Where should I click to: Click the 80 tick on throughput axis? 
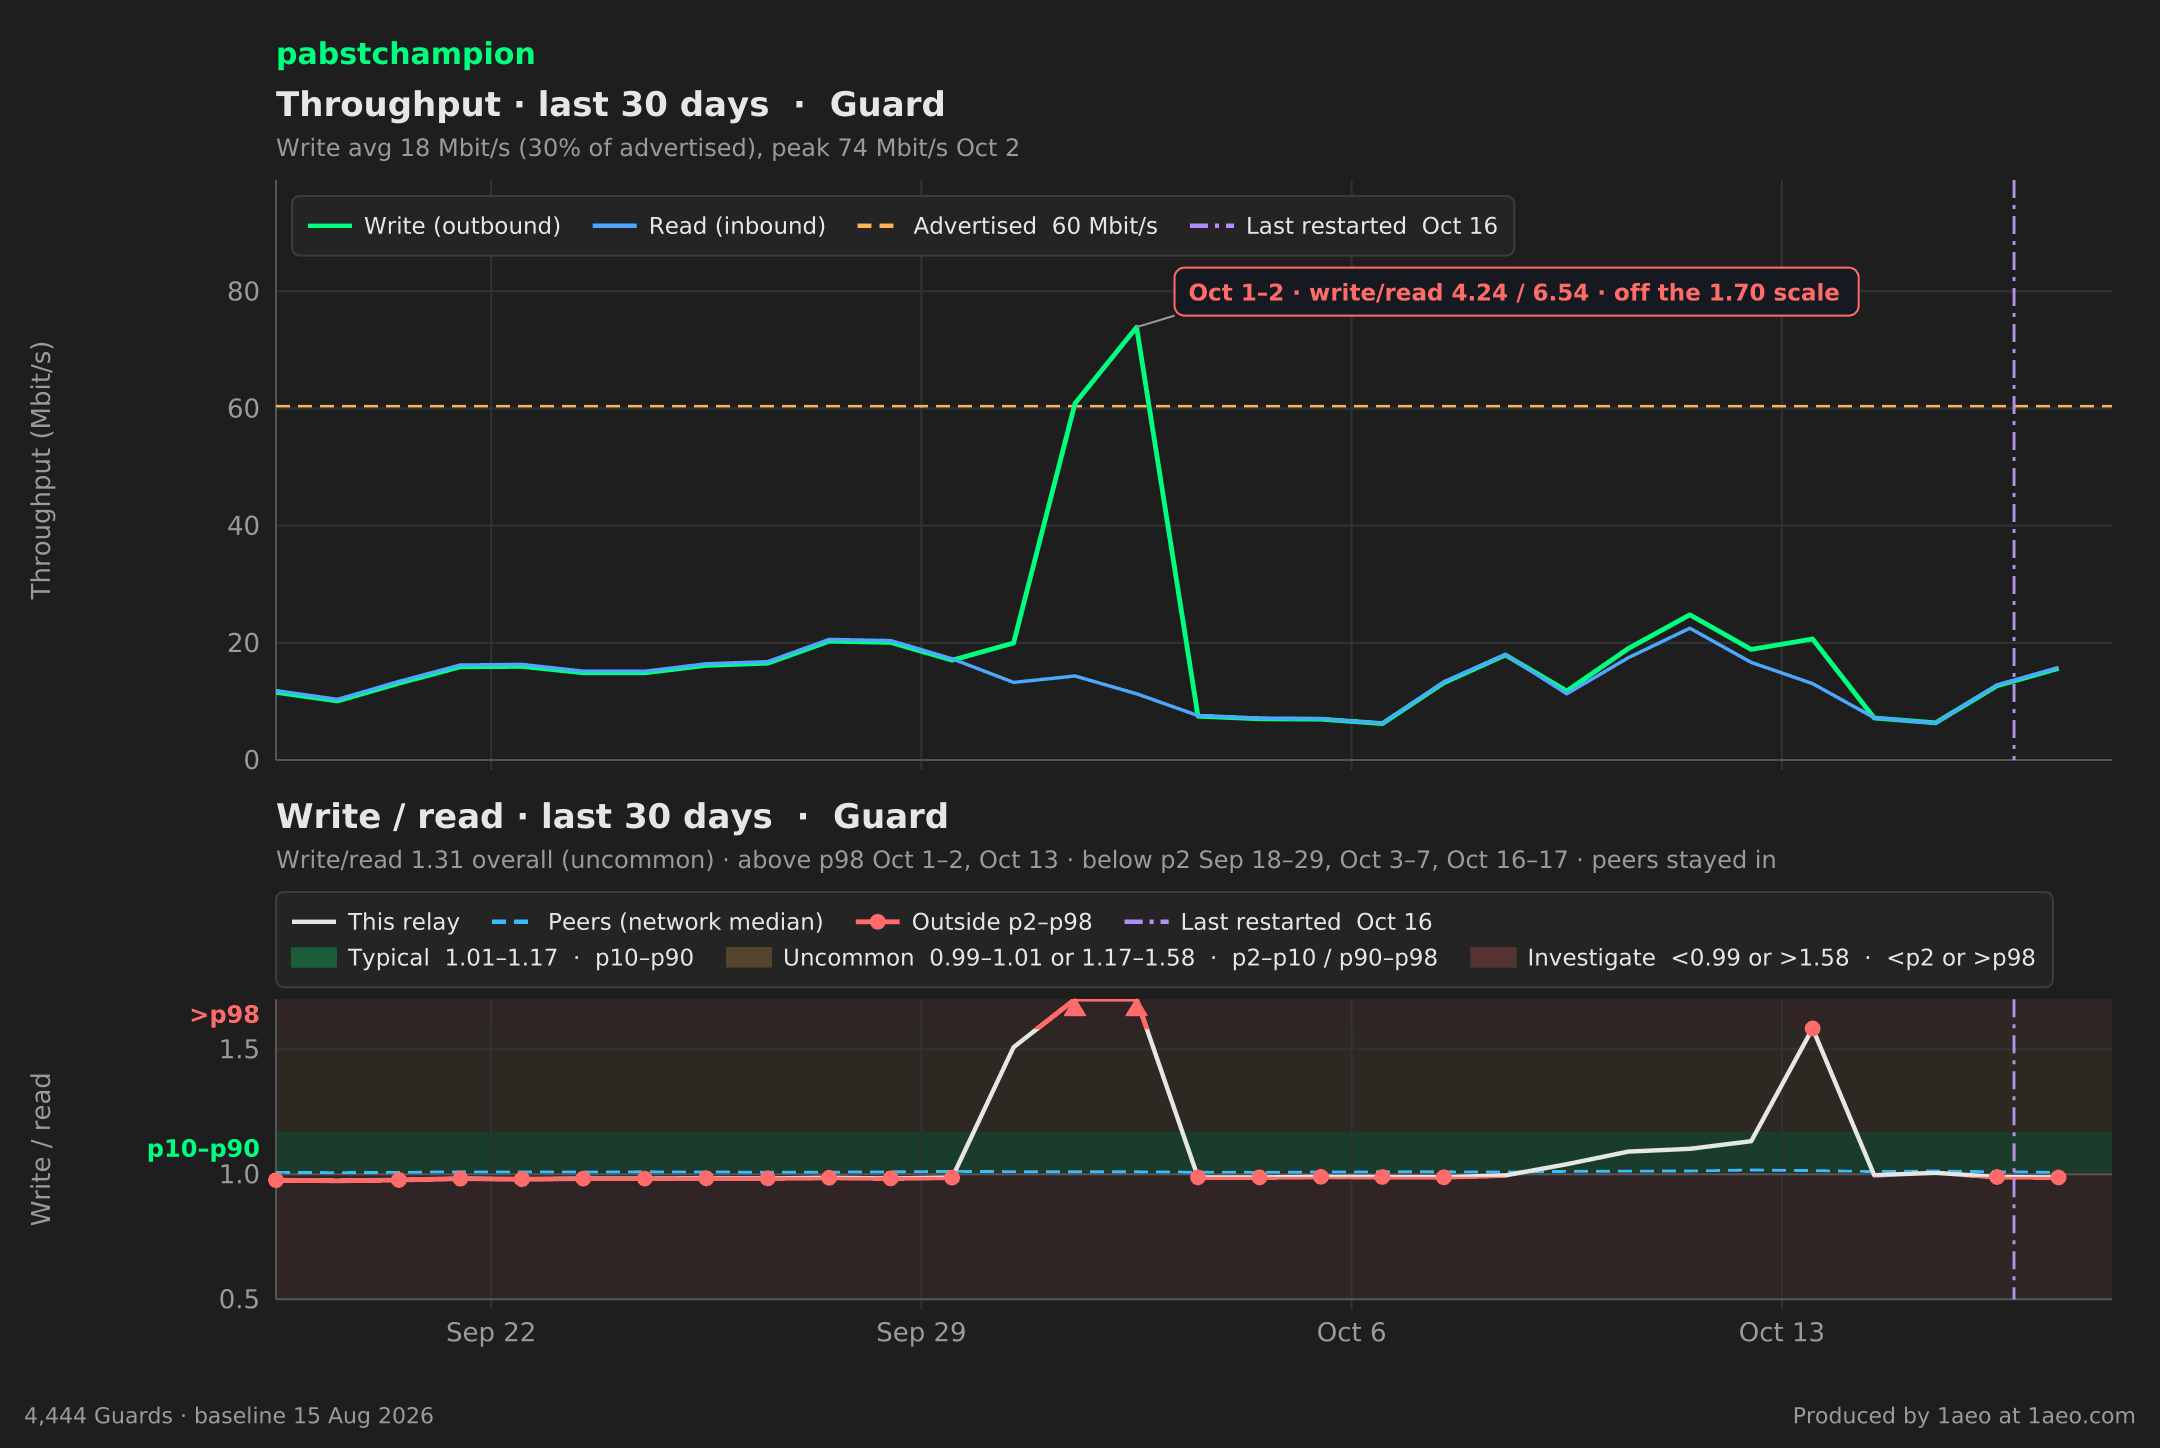click(x=243, y=292)
